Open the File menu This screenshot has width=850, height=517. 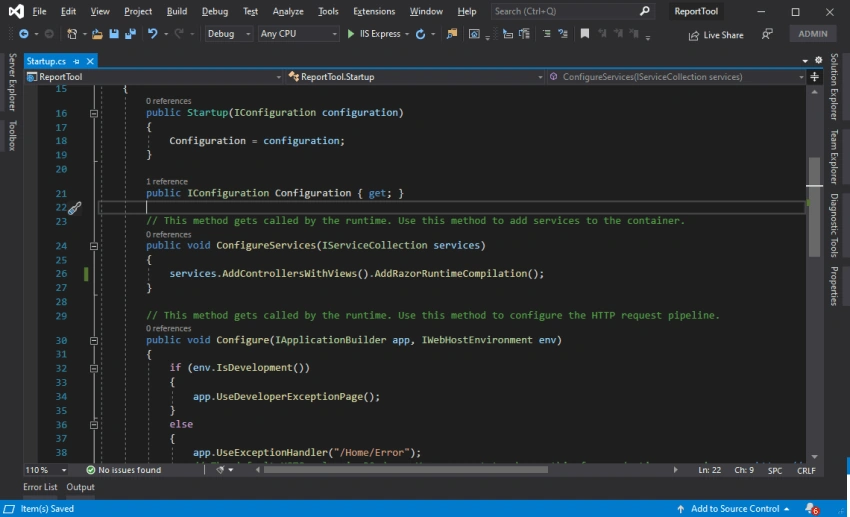coord(39,11)
